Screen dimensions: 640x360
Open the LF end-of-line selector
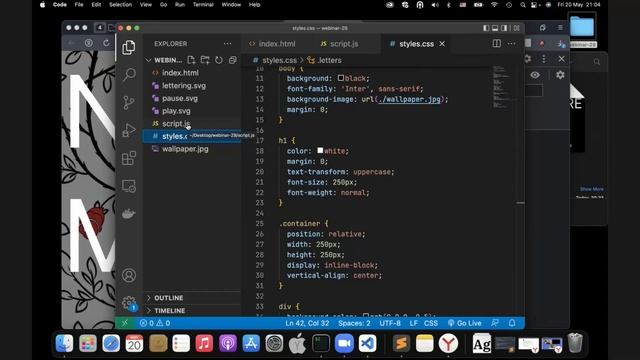coord(413,323)
